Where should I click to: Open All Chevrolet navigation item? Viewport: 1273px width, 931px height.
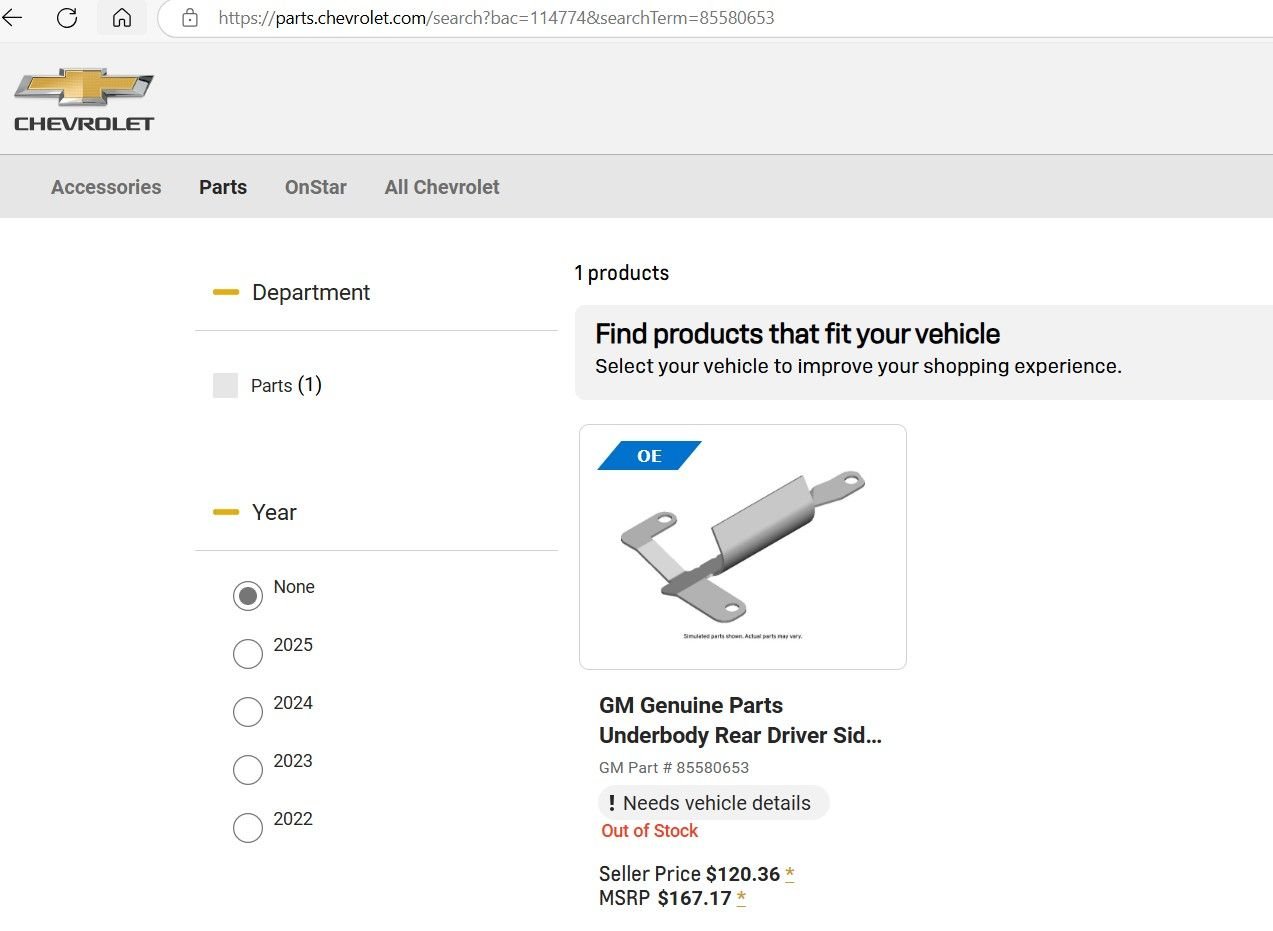442,187
